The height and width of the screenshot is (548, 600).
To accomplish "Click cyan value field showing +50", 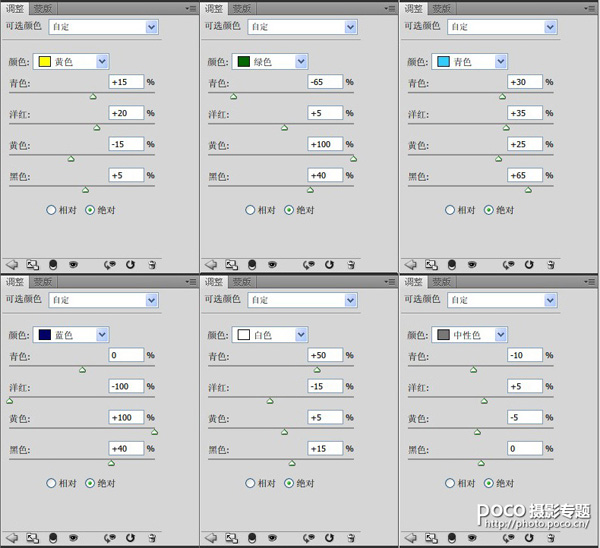I will click(x=325, y=355).
